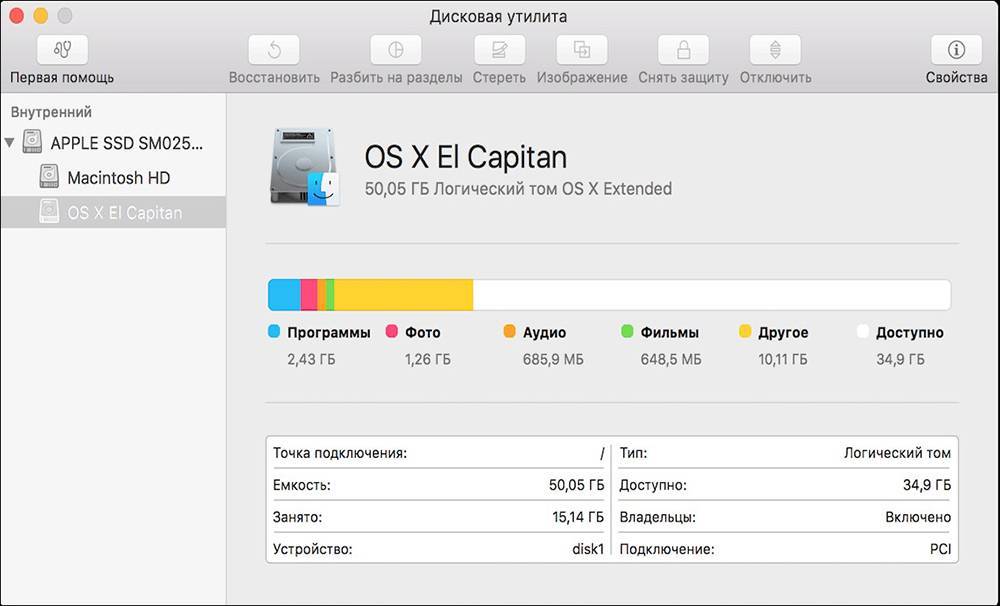Select OS X El Capitan in sidebar
This screenshot has width=1000, height=606.
click(x=124, y=213)
